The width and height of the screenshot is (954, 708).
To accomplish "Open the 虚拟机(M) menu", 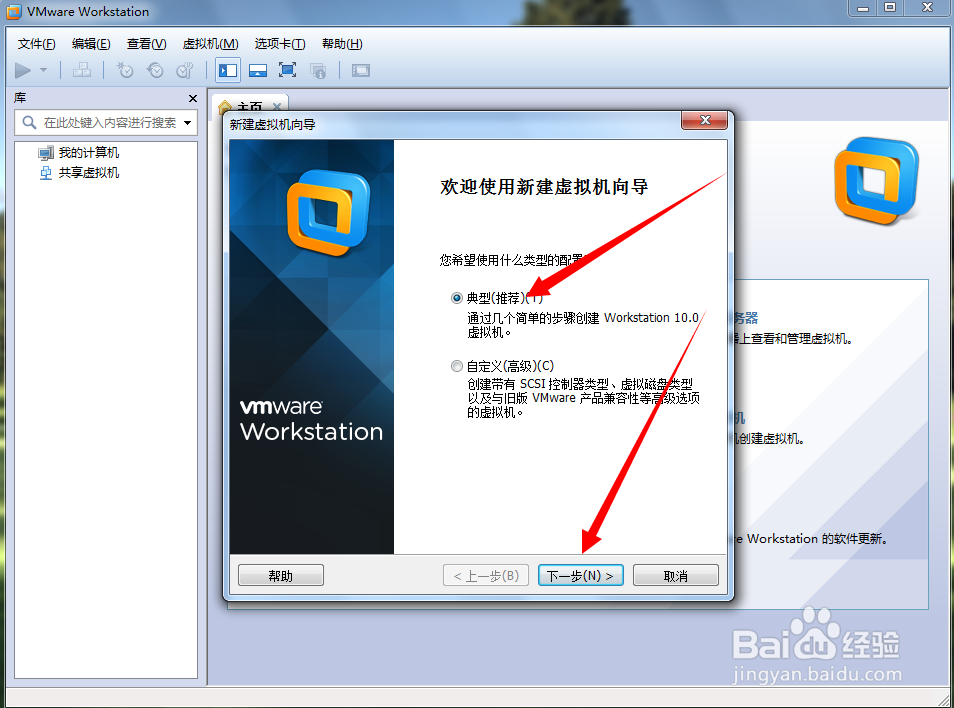I will (209, 43).
